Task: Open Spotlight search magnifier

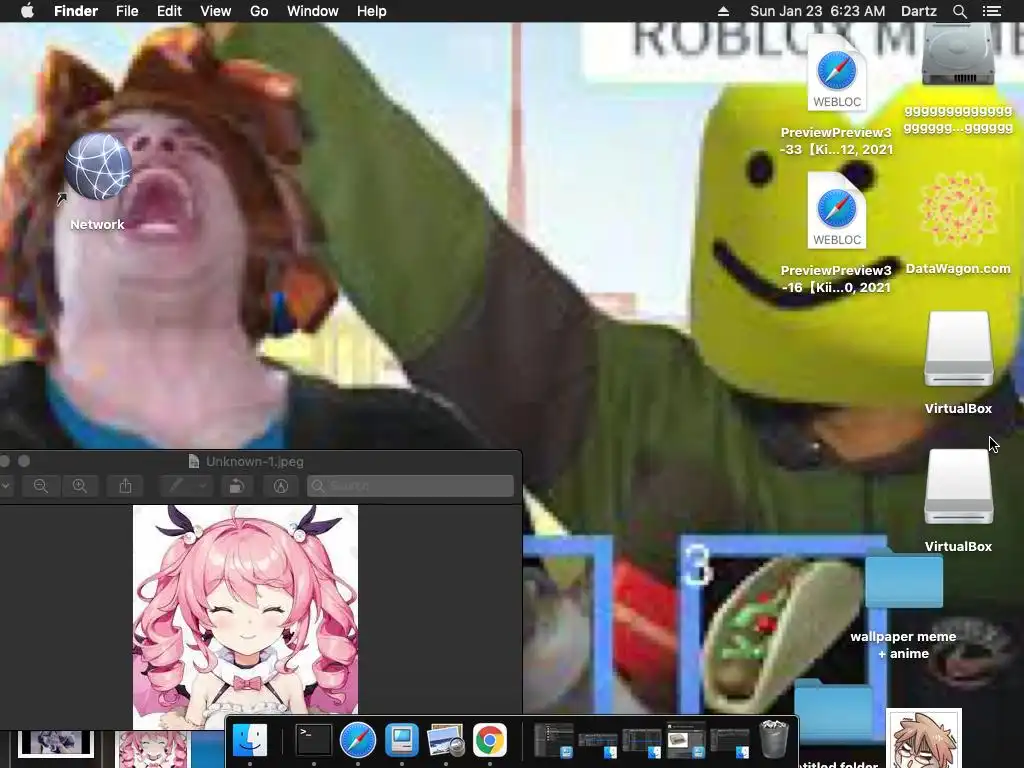Action: coord(959,11)
